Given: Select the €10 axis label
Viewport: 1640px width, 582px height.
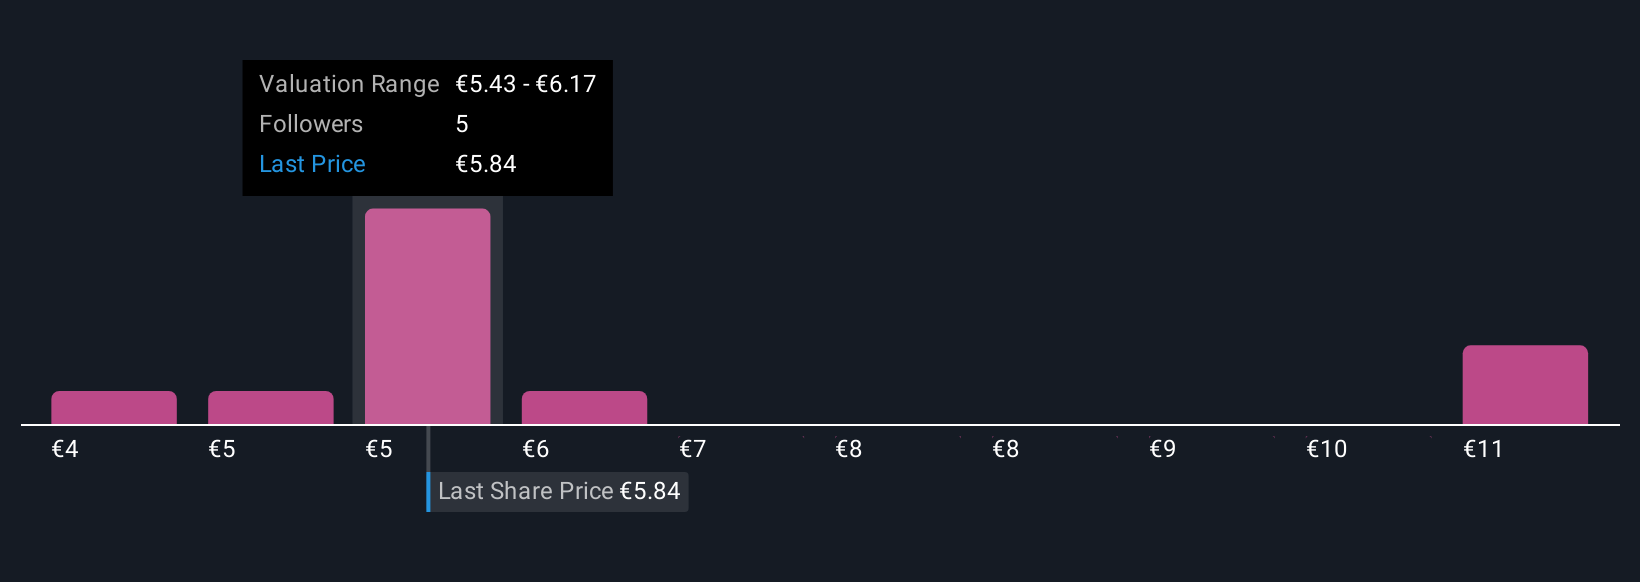Looking at the screenshot, I should (x=1326, y=449).
